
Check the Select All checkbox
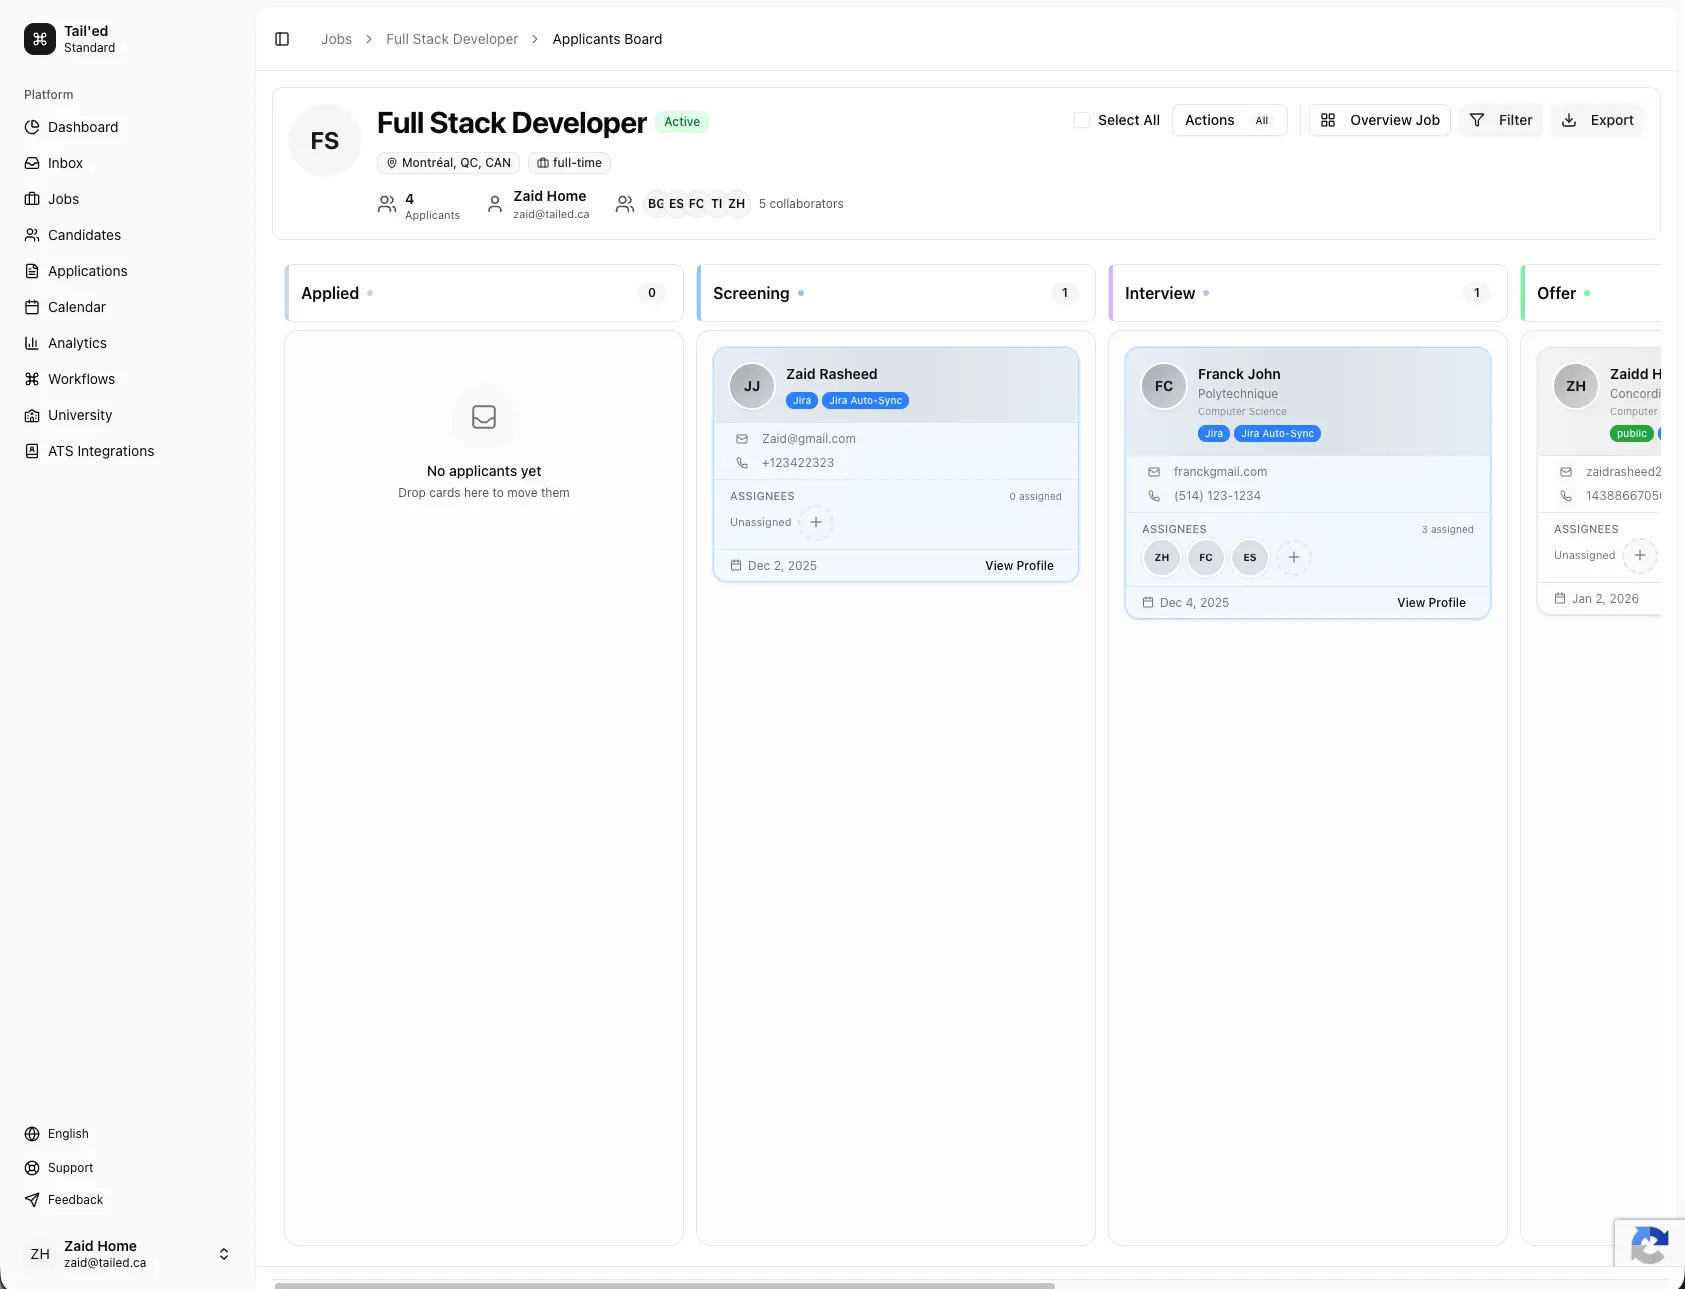click(x=1082, y=120)
